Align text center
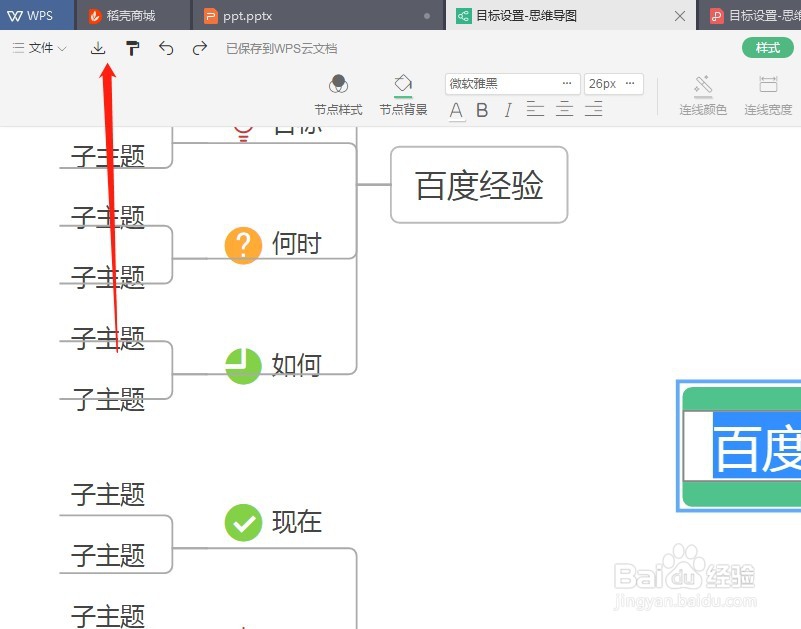The width and height of the screenshot is (801, 629). (564, 109)
